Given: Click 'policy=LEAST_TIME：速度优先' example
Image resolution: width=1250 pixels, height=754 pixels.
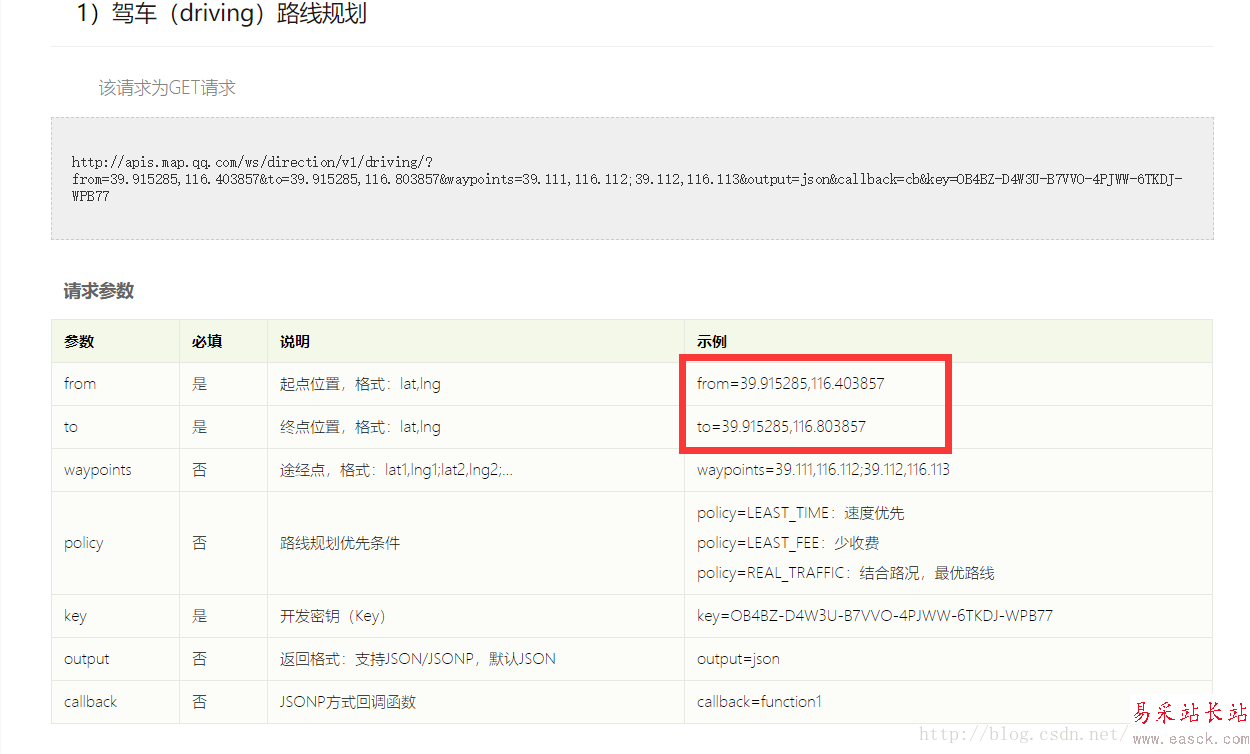Looking at the screenshot, I should [x=801, y=513].
